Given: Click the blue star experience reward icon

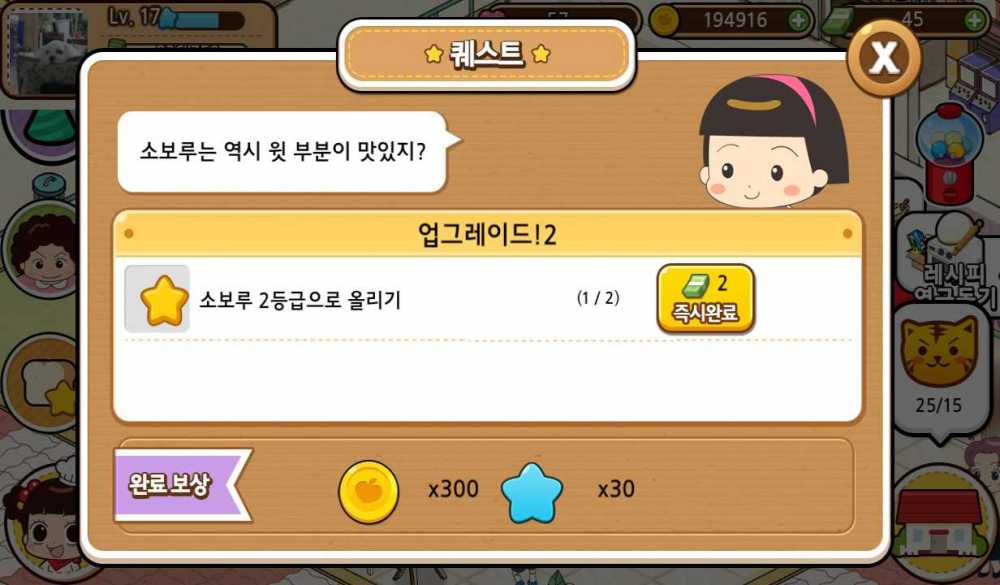Looking at the screenshot, I should pos(532,492).
